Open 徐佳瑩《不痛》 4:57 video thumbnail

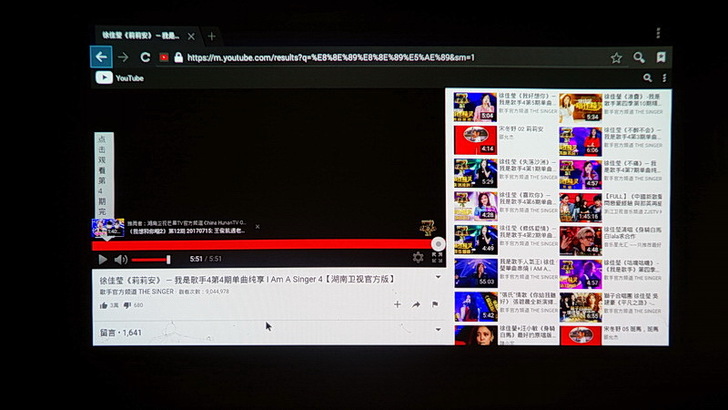pos(580,174)
